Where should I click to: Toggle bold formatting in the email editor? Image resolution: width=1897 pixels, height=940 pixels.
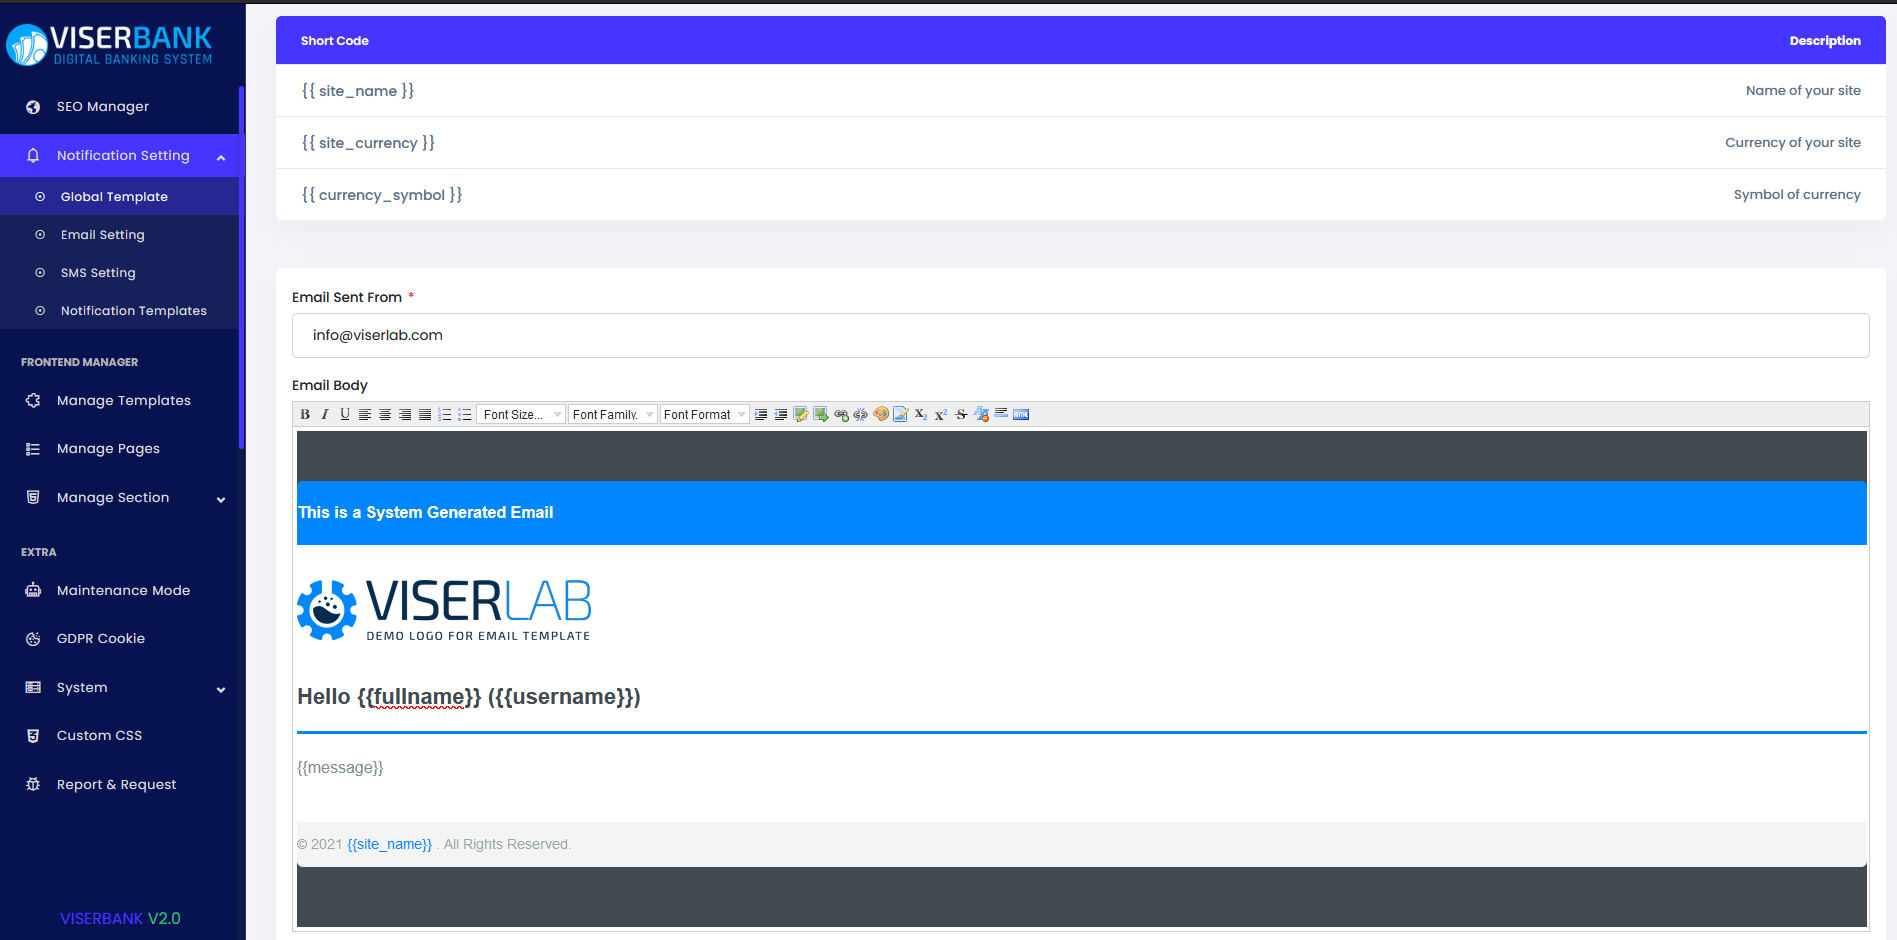(x=305, y=414)
